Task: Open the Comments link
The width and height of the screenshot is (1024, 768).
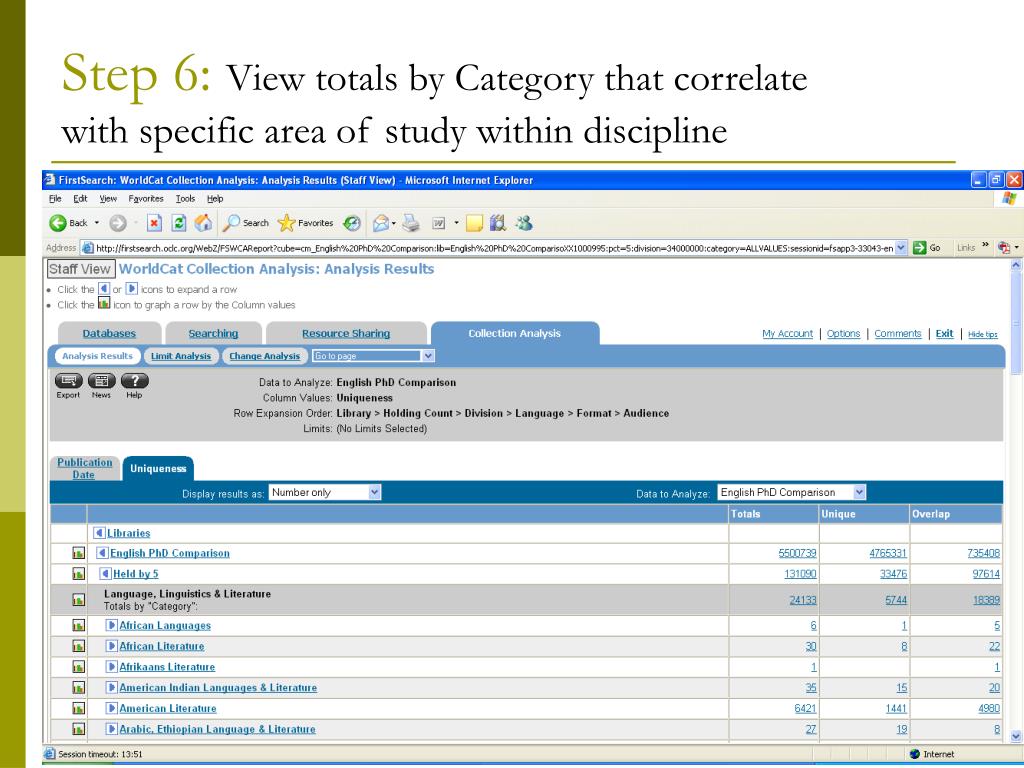Action: coord(897,334)
